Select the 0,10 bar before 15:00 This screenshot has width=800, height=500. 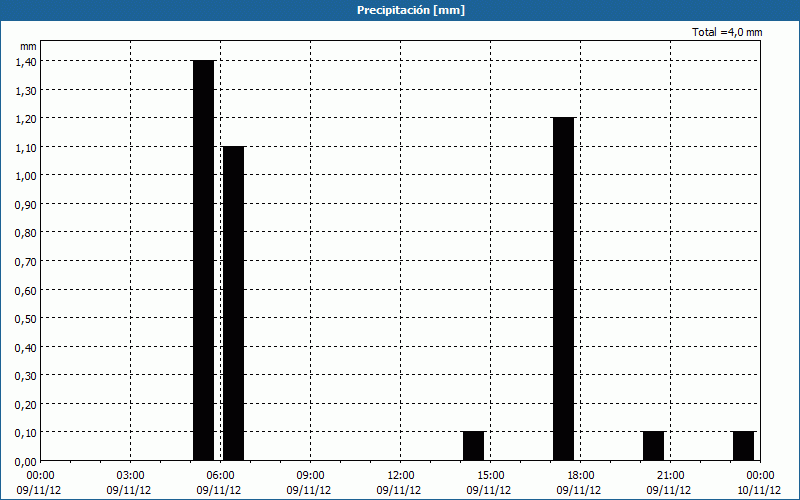pos(473,446)
